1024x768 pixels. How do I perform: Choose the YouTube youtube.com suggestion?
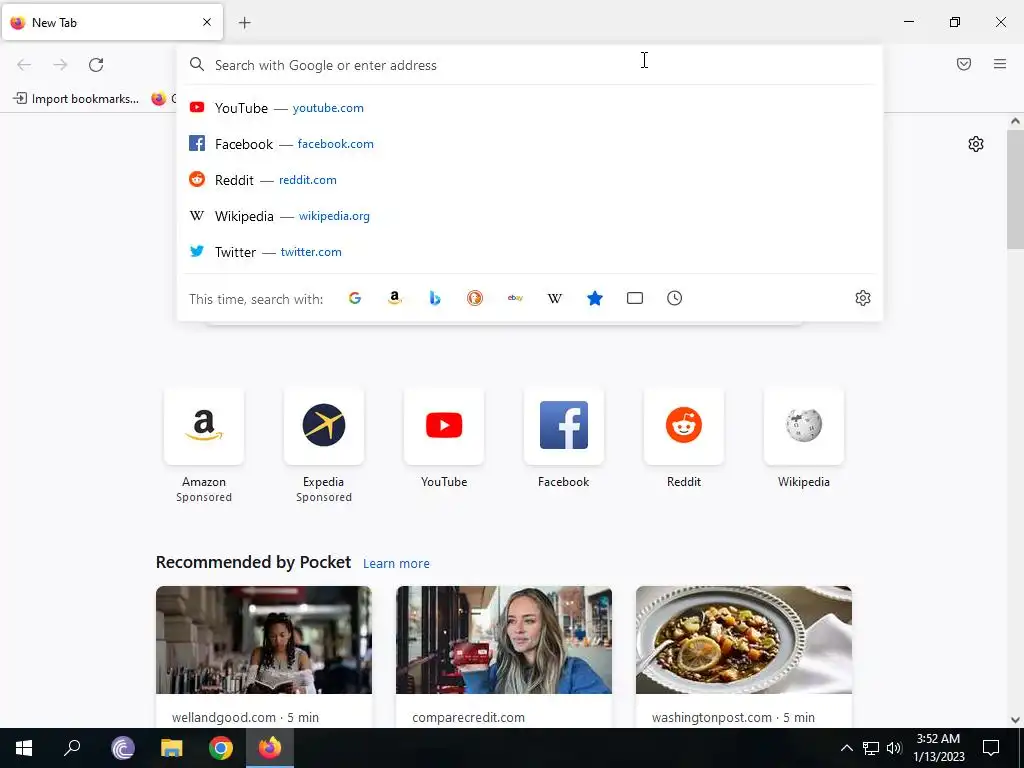[x=529, y=108]
